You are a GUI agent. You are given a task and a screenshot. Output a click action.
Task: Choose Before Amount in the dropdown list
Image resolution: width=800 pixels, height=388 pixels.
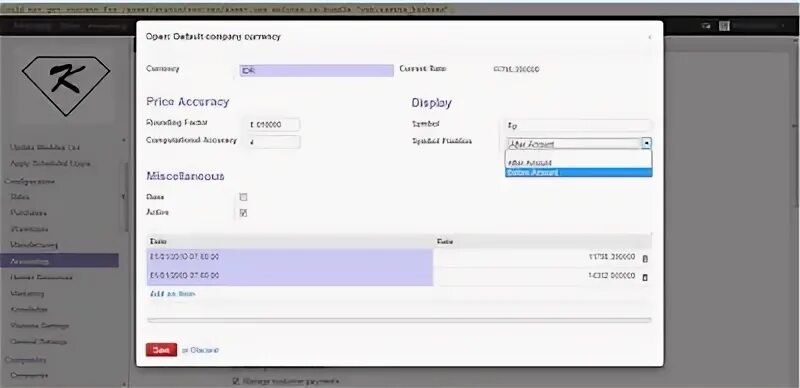[x=579, y=173]
